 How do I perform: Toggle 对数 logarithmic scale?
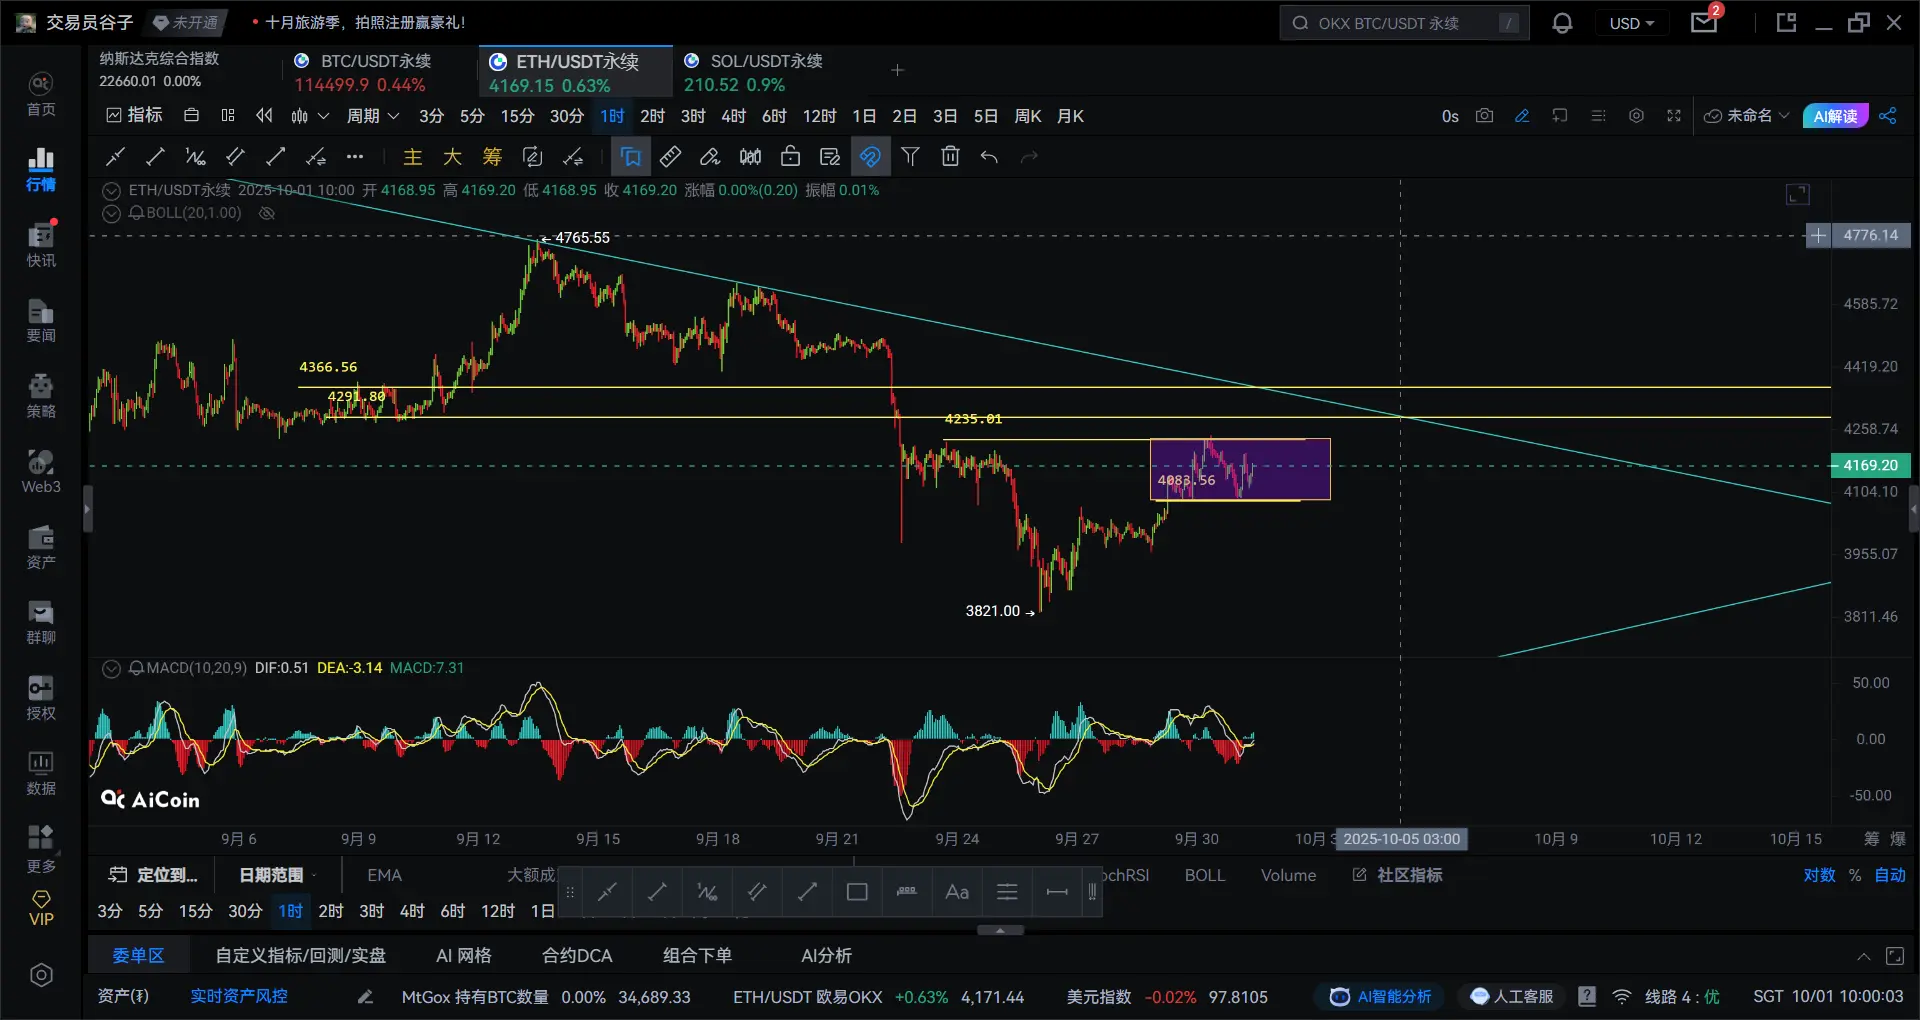[x=1819, y=875]
